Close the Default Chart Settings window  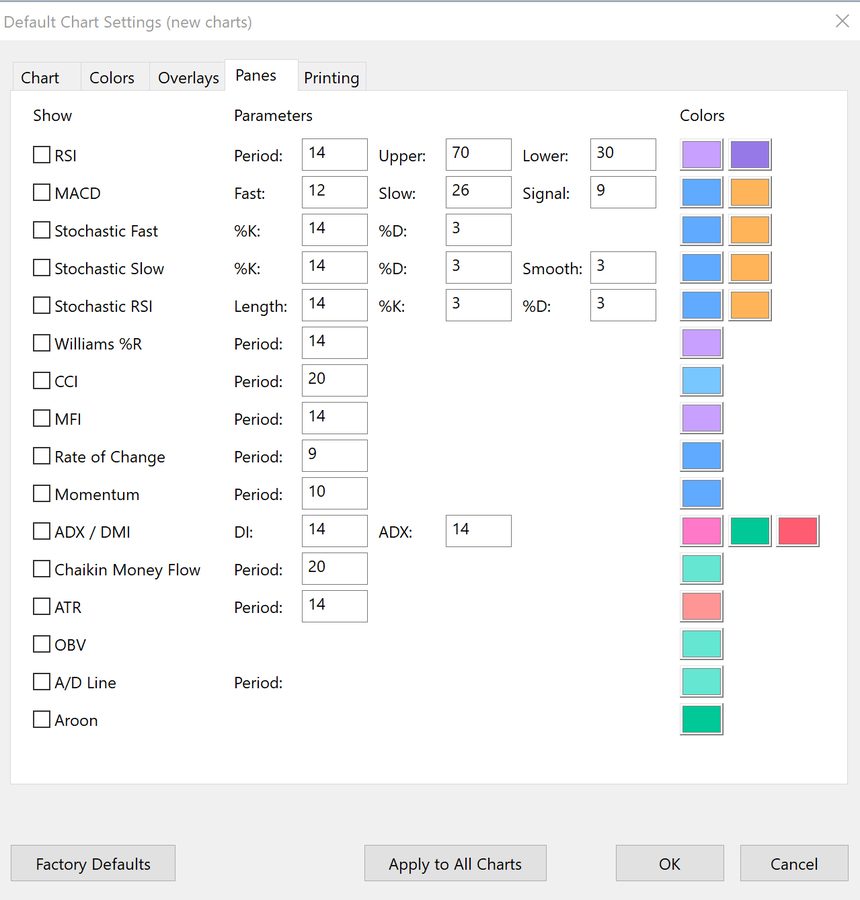click(842, 21)
